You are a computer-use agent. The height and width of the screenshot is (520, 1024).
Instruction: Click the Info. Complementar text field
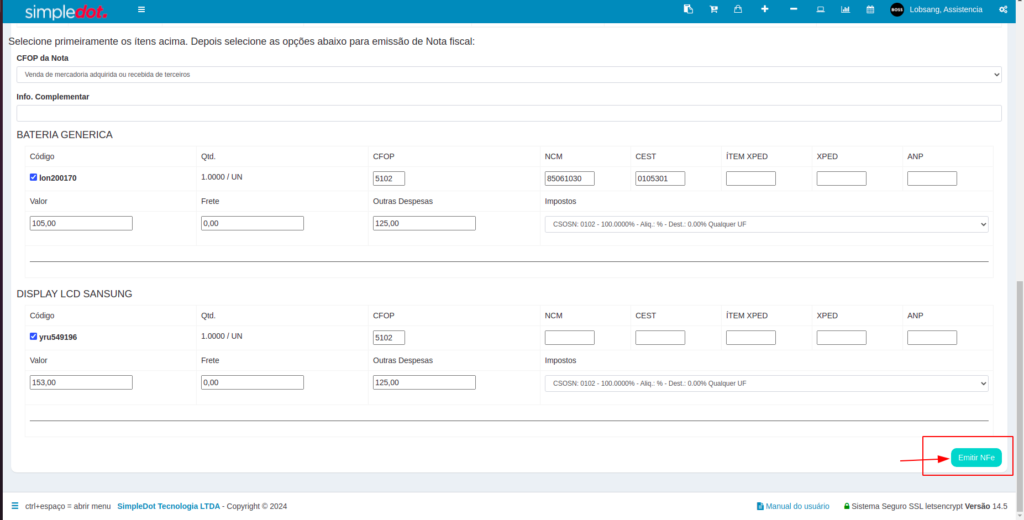point(508,113)
